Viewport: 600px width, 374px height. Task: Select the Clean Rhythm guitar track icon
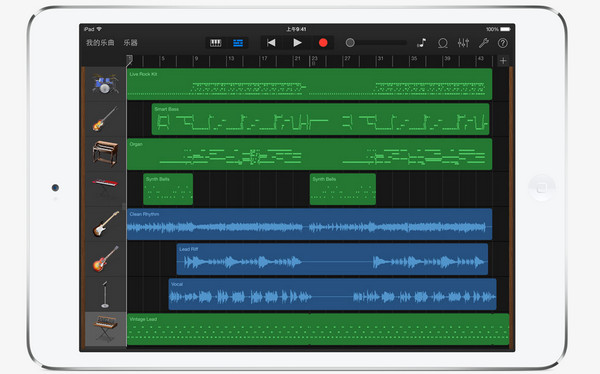(x=105, y=224)
